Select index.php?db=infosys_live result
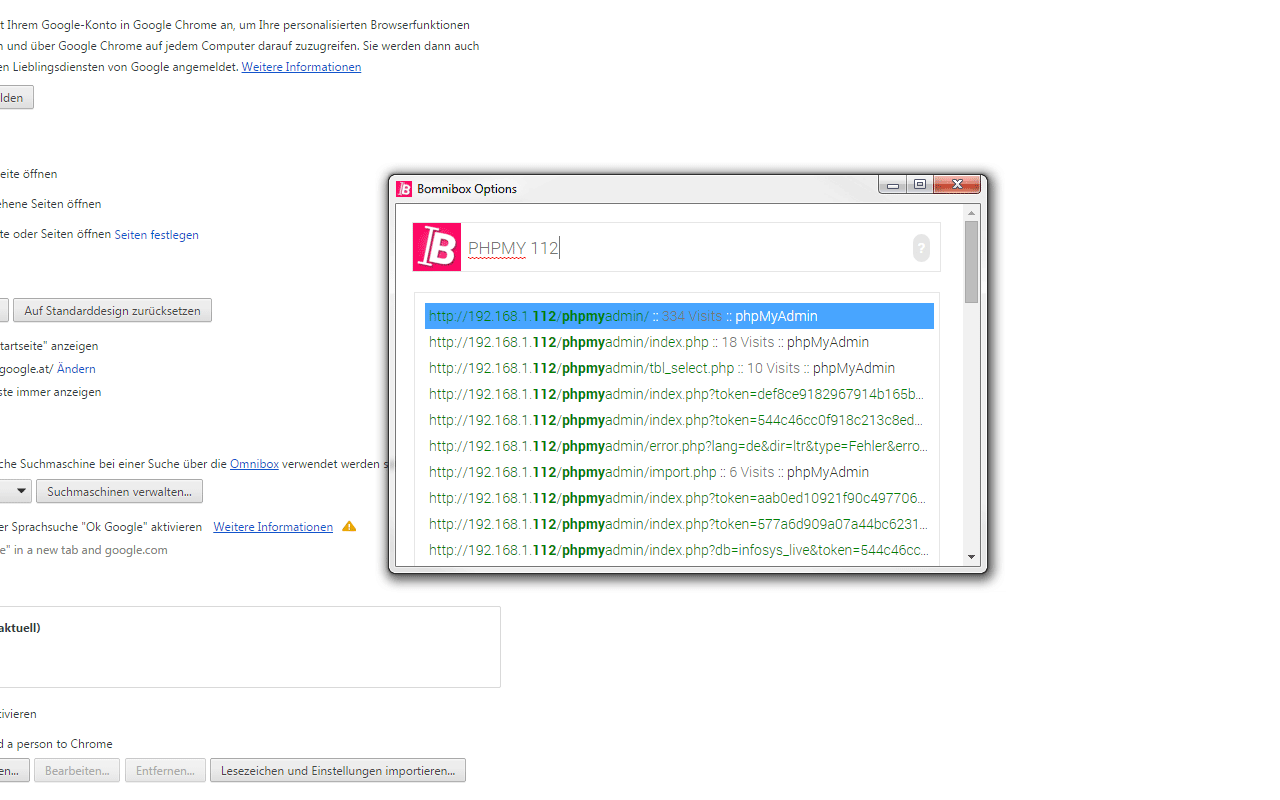 coord(679,550)
